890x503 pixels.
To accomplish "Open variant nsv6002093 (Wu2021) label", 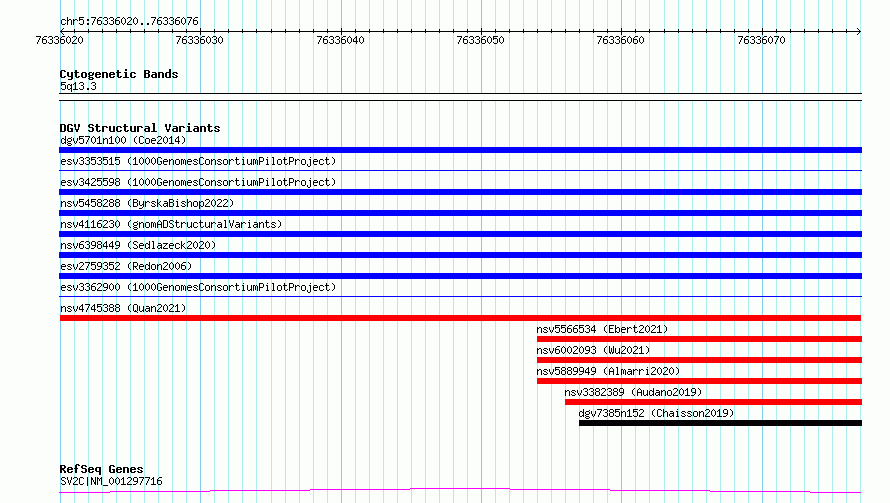I will (593, 350).
